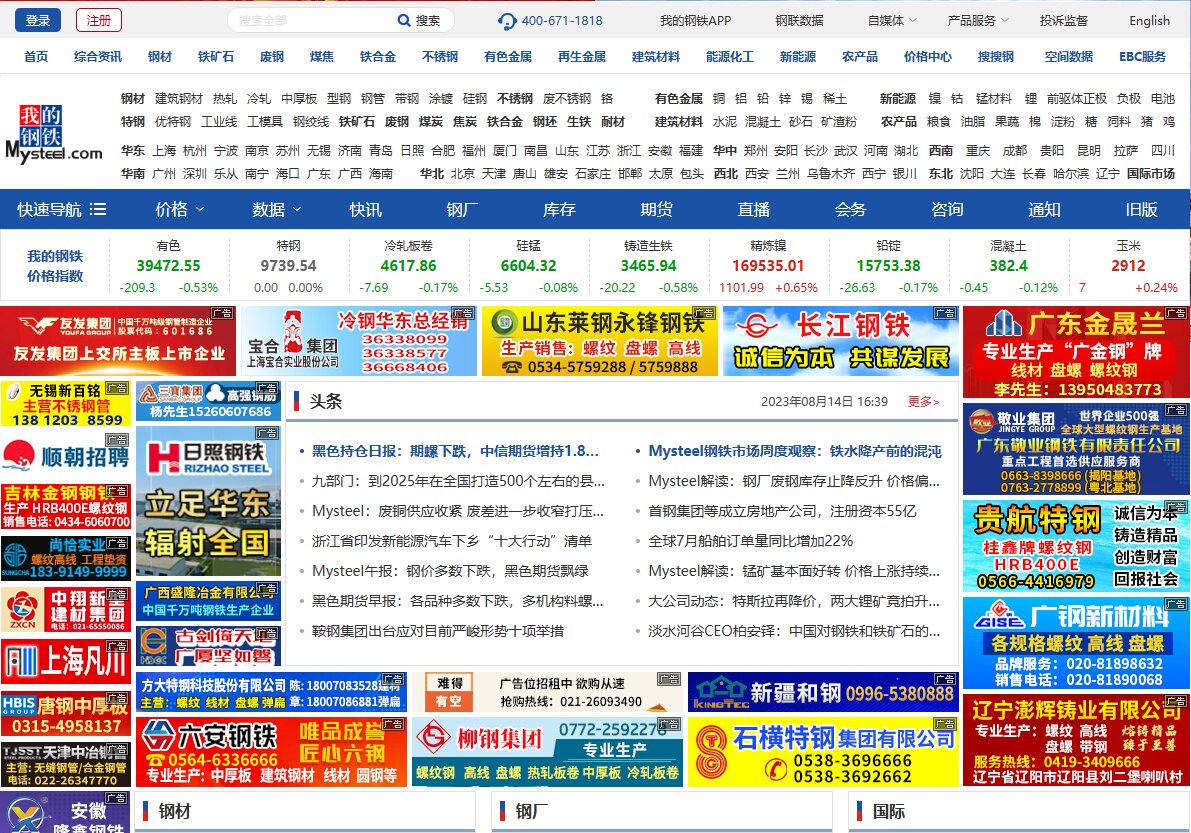The image size is (1191, 833).
Task: Open article 全球7月船舶订单量同比增加22%
Action: (x=750, y=541)
